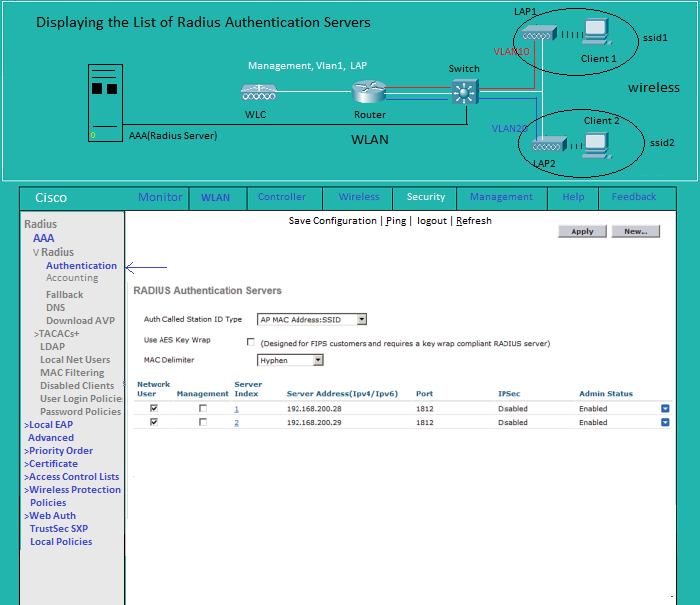Select Download AVP in sidebar
The width and height of the screenshot is (700, 605).
[x=80, y=321]
